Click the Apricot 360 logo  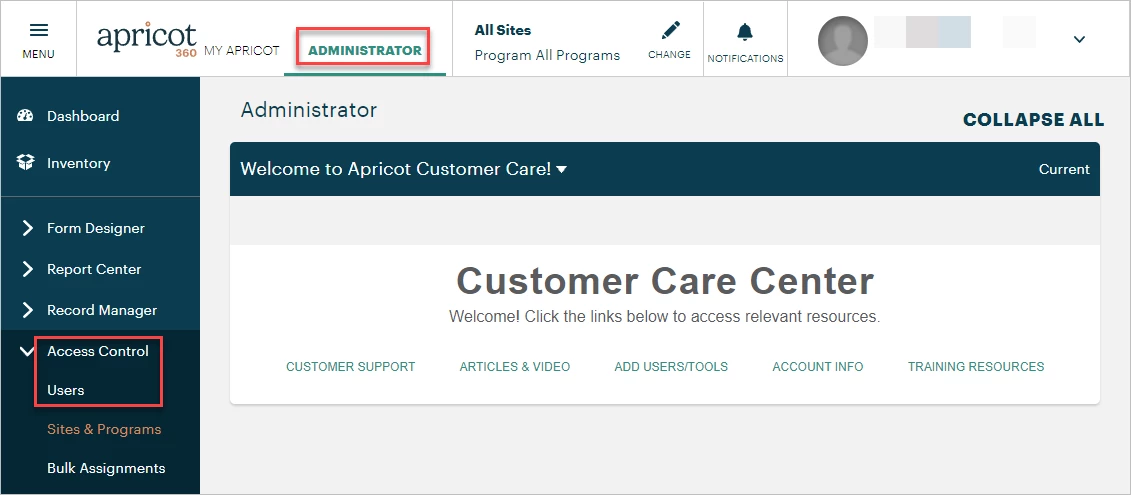(147, 40)
